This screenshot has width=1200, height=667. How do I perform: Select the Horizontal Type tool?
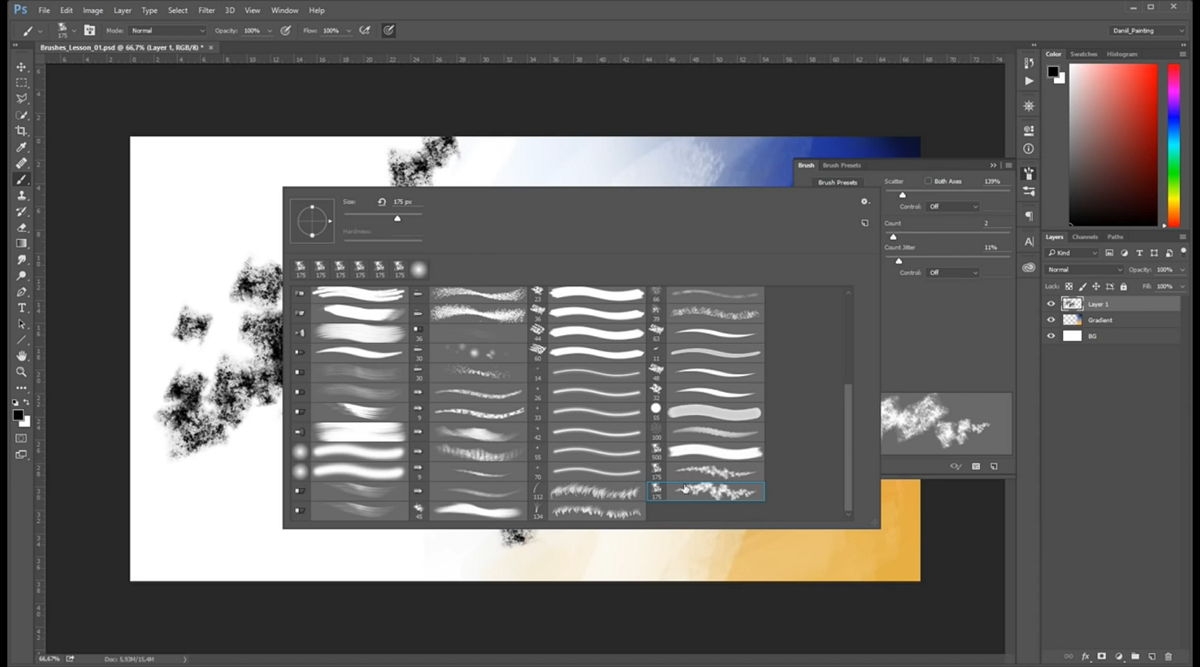click(x=21, y=307)
